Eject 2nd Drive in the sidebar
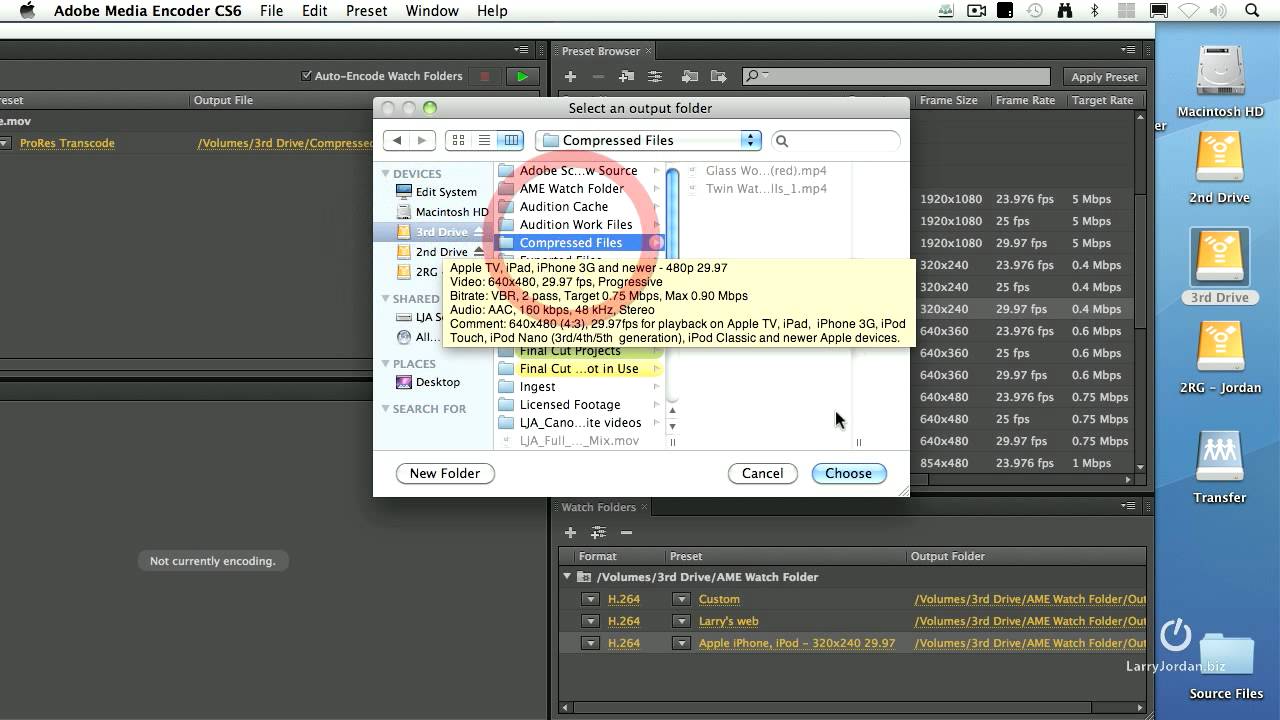Screen dimensions: 1280x720 pos(479,252)
